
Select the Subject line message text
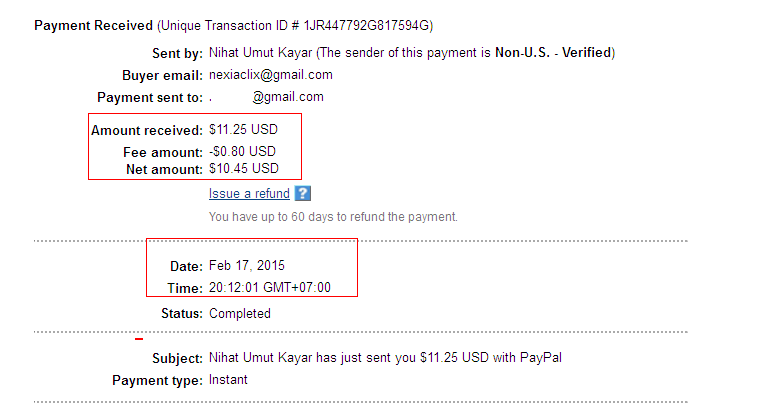click(392, 358)
